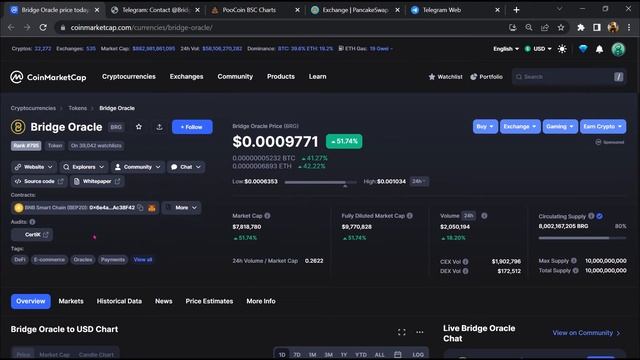This screenshot has height=360, width=640.
Task: Open the Website dropdown
Action: click(34, 167)
